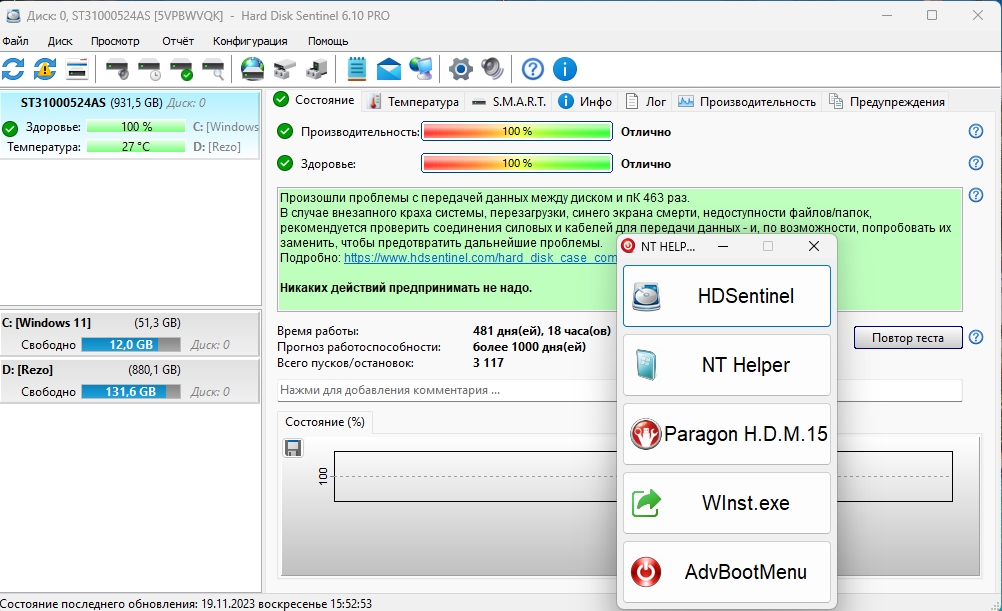Launch HDSentinel from NT Helper window
This screenshot has height=611, width=1002.
727,296
